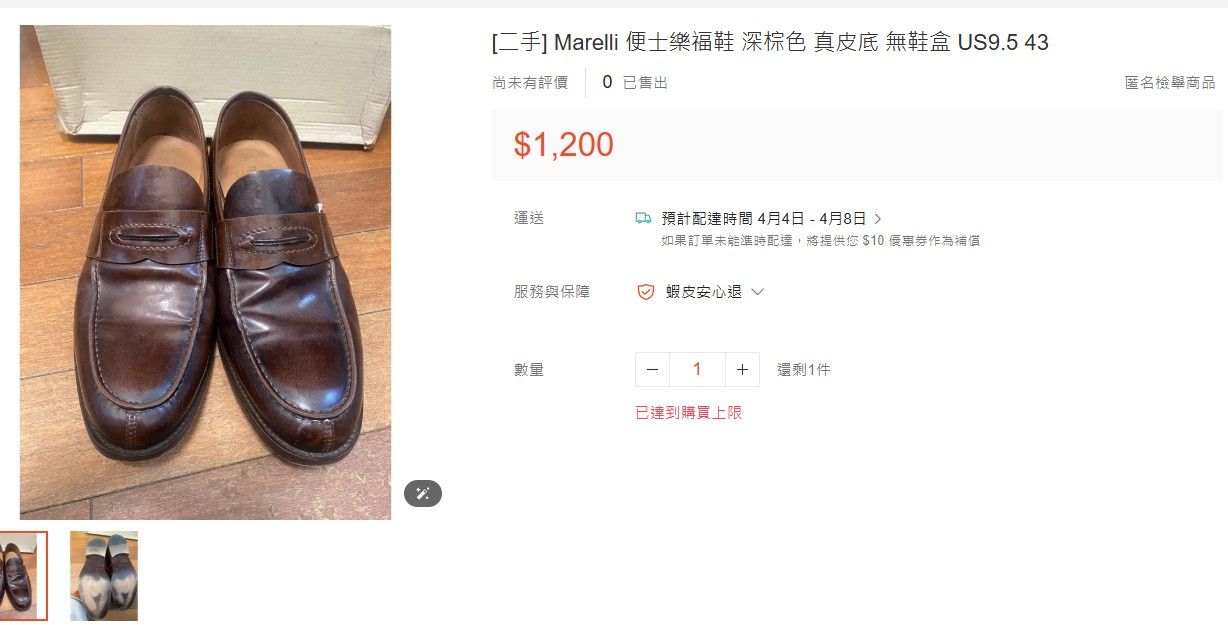The height and width of the screenshot is (625, 1228).
Task: Click the 還剩1件 stock remaining text
Action: tap(804, 370)
